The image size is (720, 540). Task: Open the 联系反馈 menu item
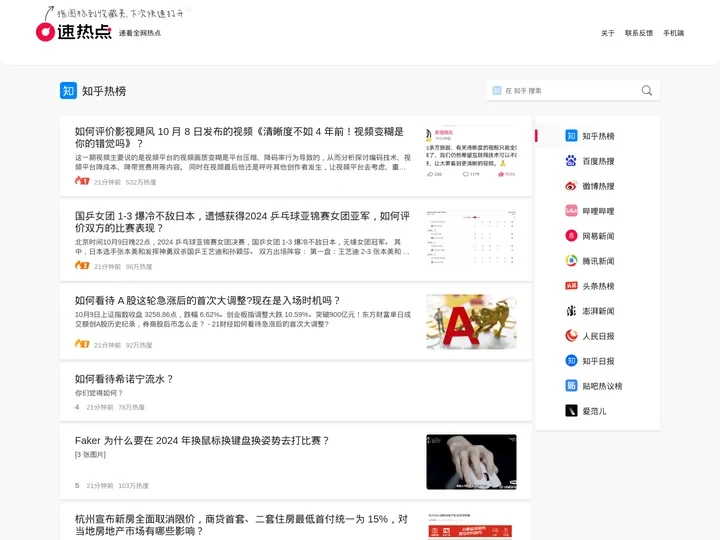639,33
